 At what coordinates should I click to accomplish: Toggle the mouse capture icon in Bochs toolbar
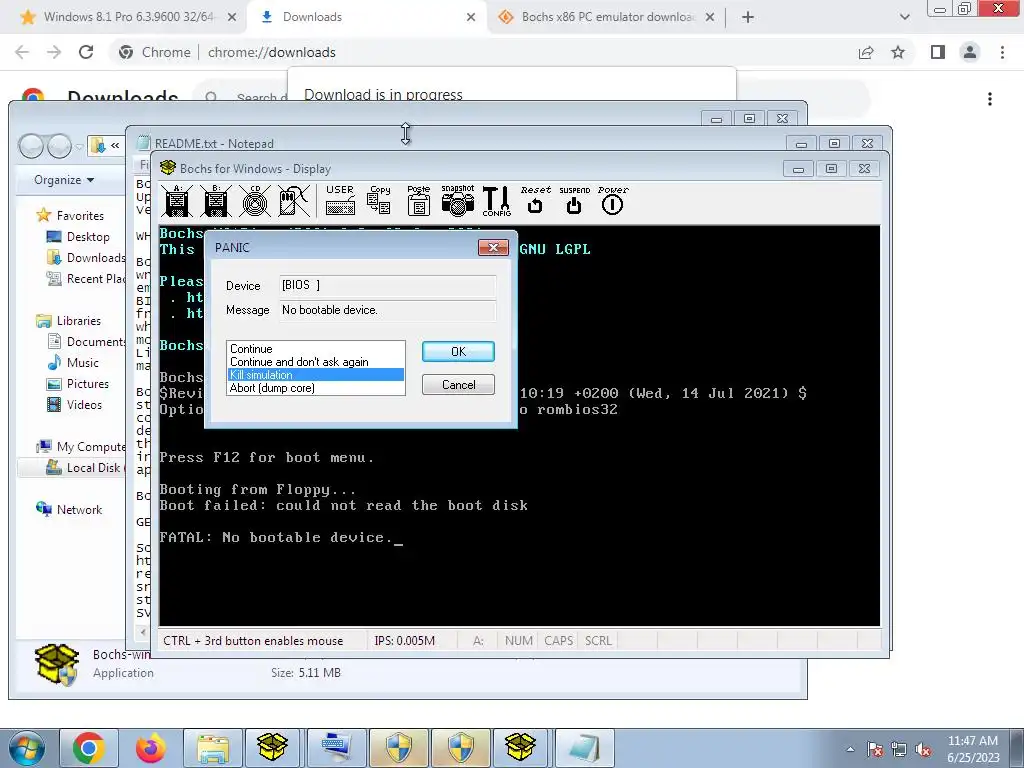tap(294, 200)
